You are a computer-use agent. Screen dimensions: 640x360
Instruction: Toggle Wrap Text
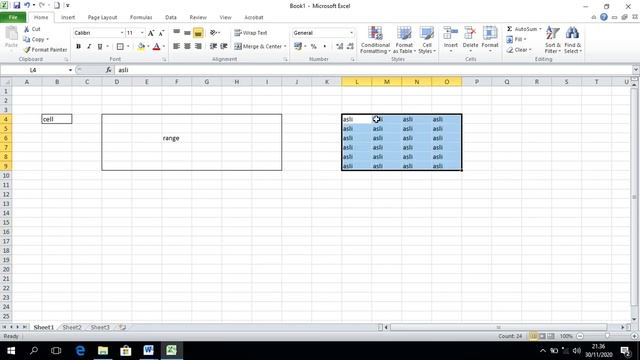point(250,33)
